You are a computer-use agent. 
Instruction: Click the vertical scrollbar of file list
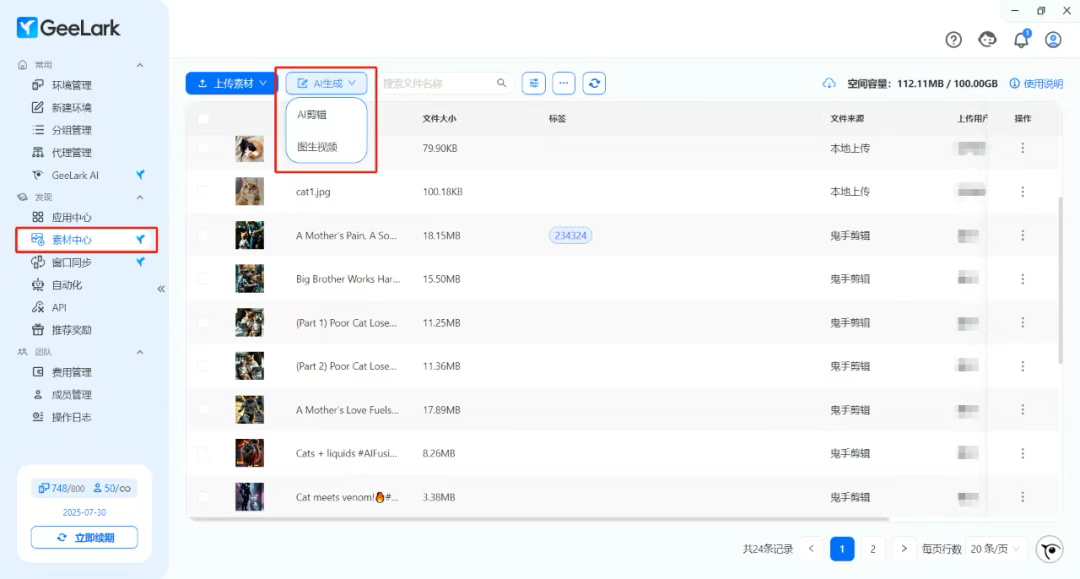point(1061,280)
